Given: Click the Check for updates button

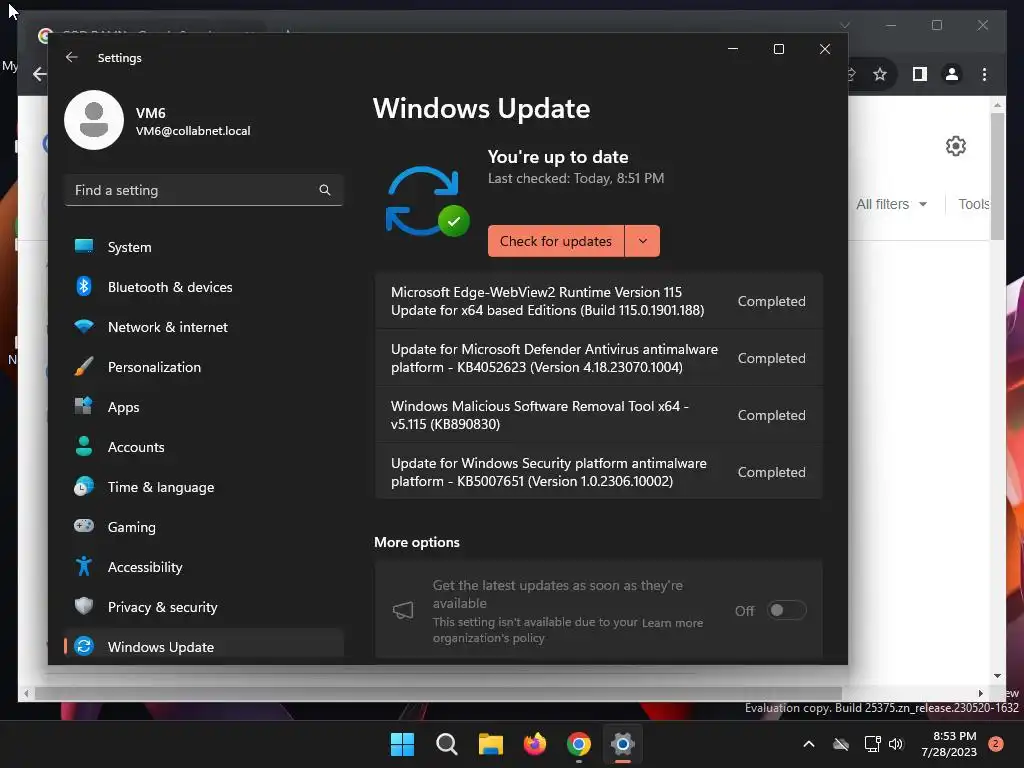Looking at the screenshot, I should point(556,241).
